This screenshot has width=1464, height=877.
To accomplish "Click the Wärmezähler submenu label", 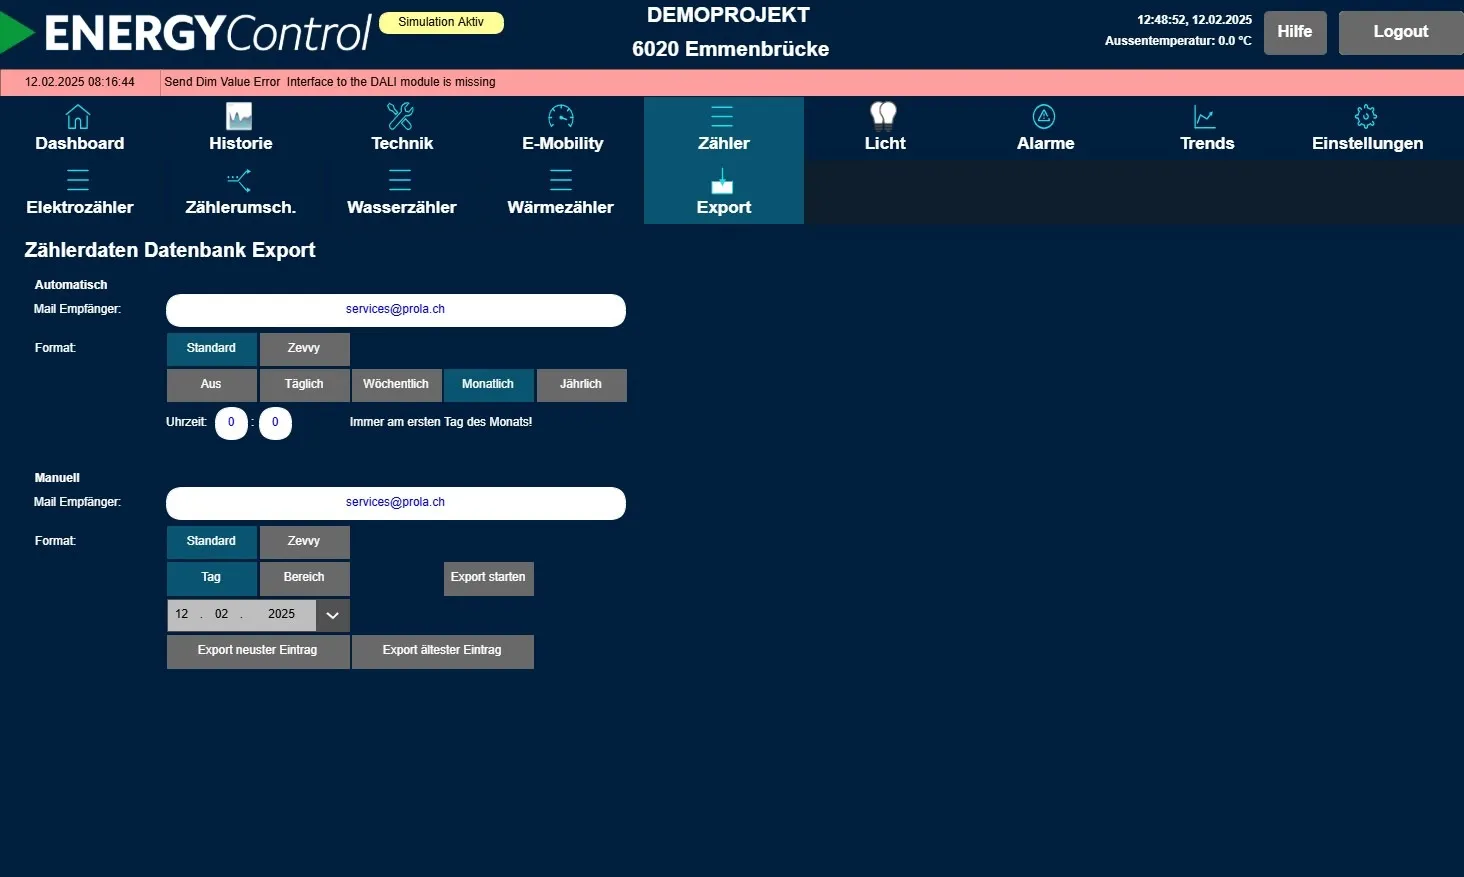I will pos(561,207).
